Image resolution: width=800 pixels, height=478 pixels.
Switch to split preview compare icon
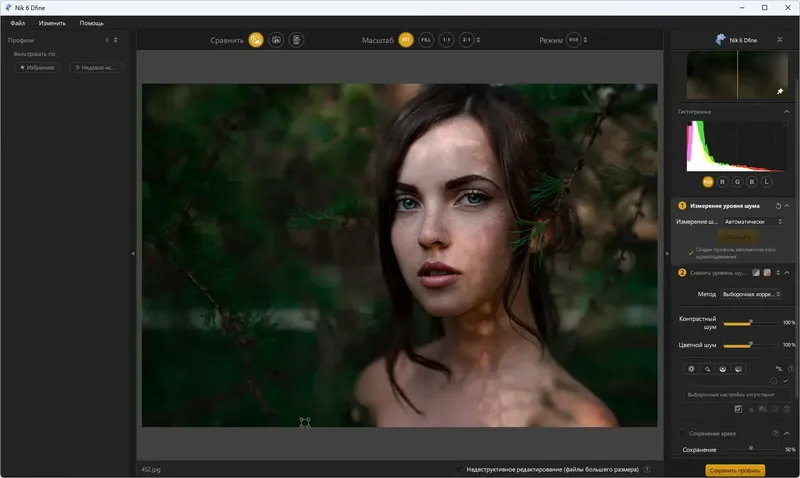click(x=276, y=40)
